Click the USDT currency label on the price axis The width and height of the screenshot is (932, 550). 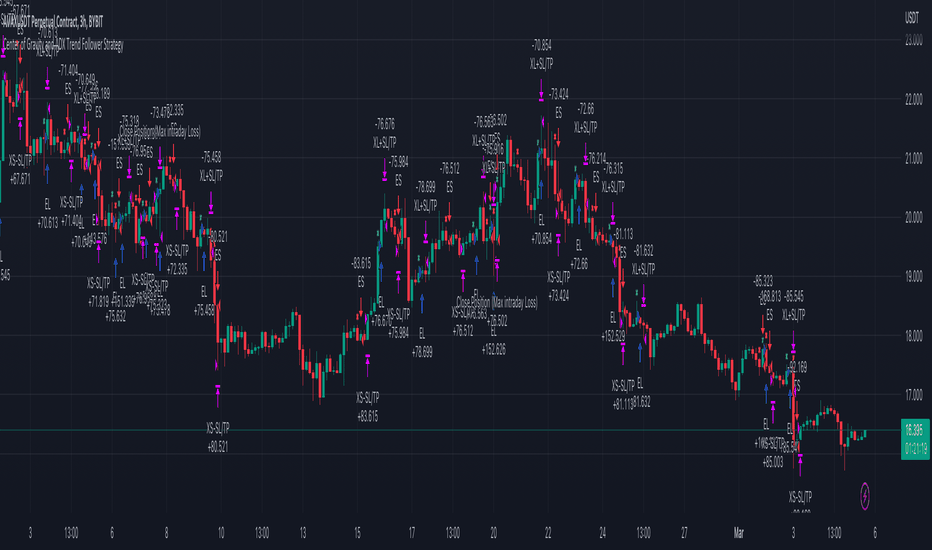tap(912, 18)
